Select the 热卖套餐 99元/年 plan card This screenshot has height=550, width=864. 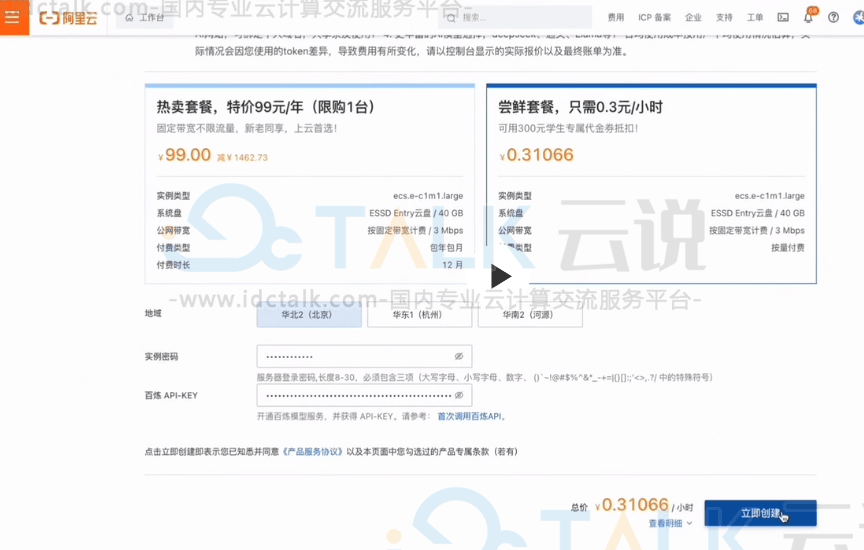click(310, 184)
